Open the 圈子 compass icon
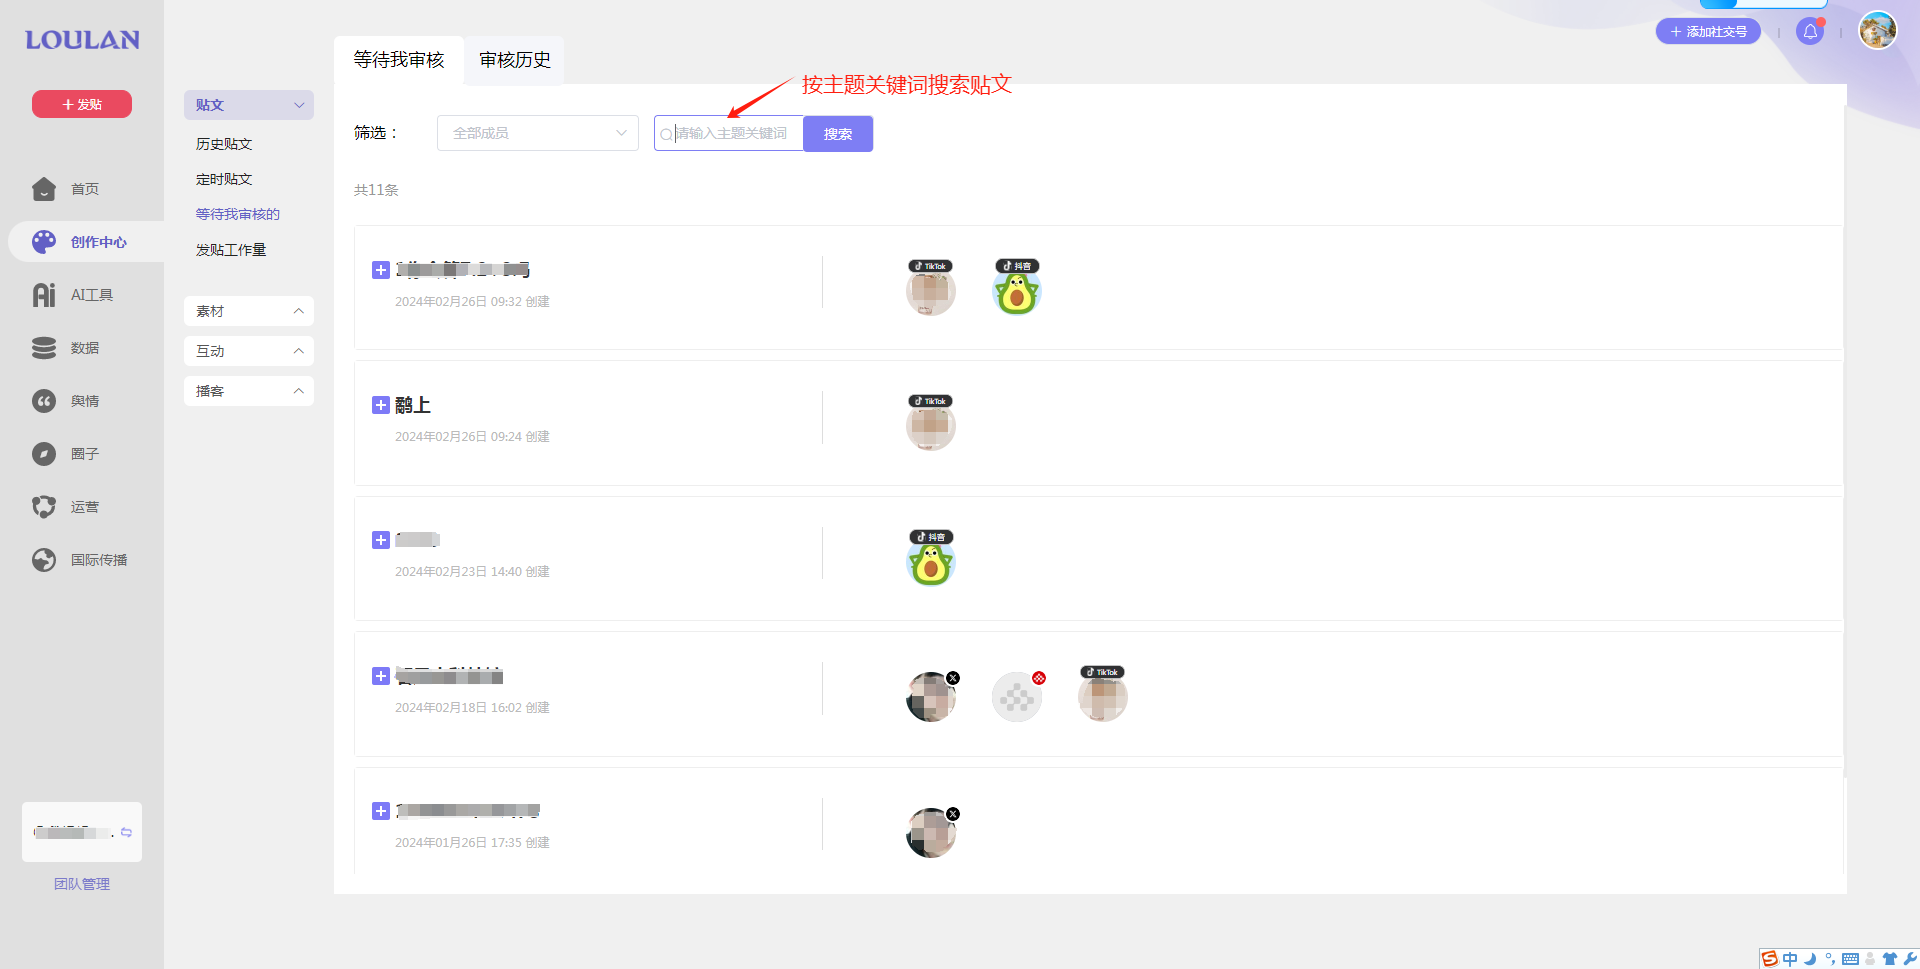 point(44,454)
